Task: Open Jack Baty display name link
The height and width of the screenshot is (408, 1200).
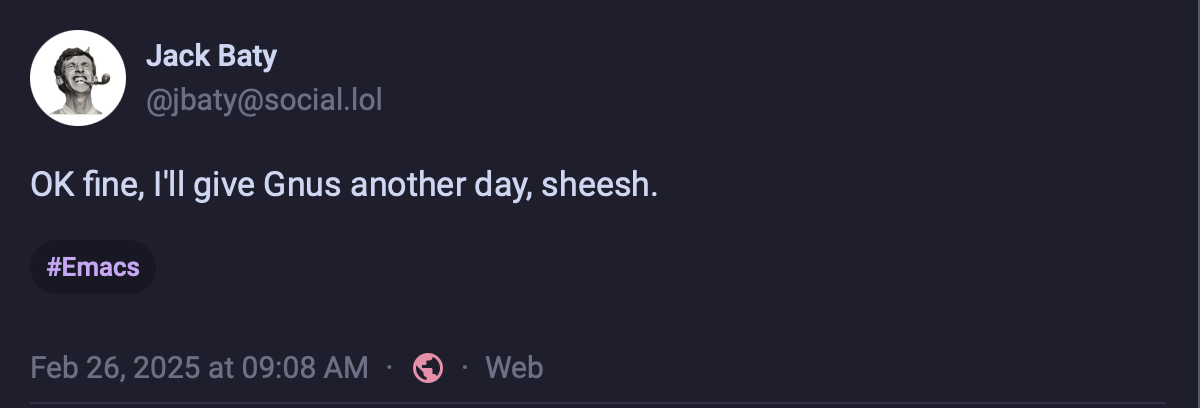Action: (x=211, y=56)
